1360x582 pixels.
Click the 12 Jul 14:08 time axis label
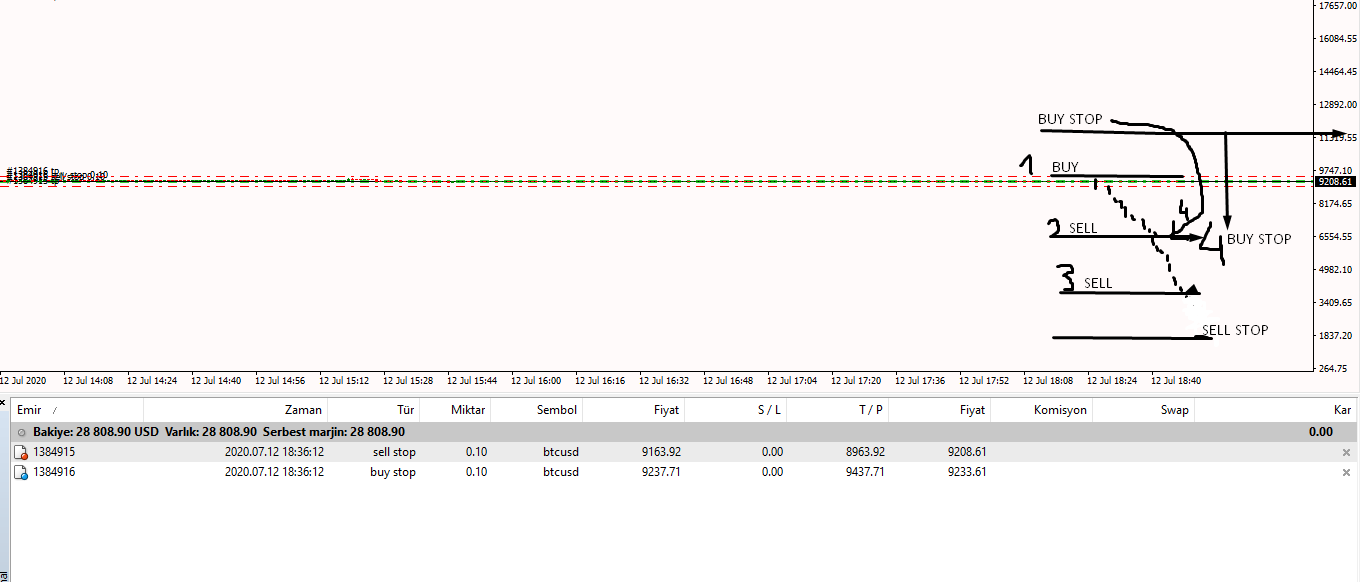coord(88,381)
